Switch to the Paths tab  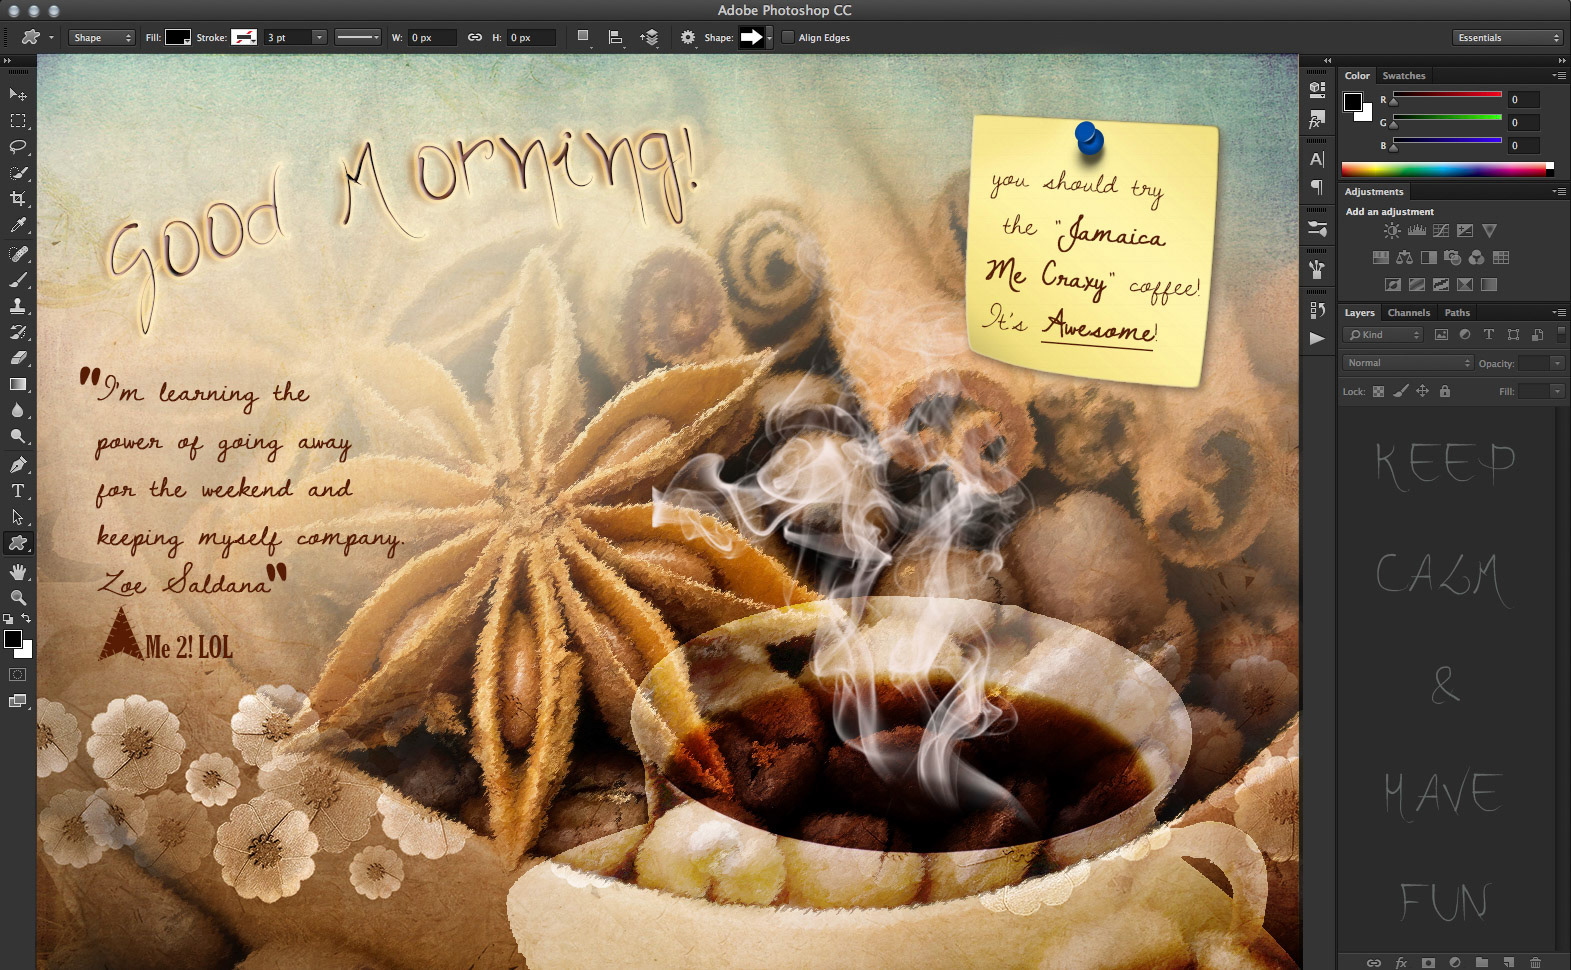[1457, 313]
